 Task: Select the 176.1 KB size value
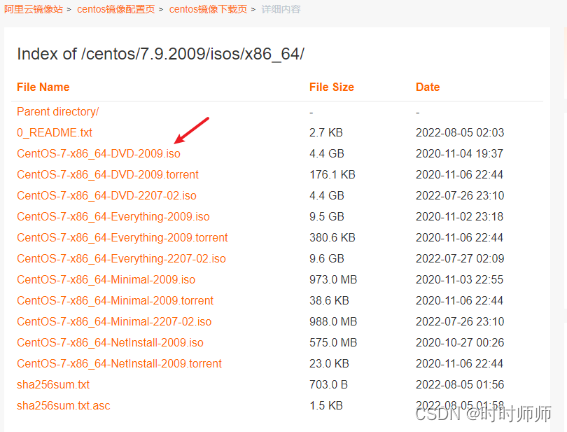tap(332, 175)
